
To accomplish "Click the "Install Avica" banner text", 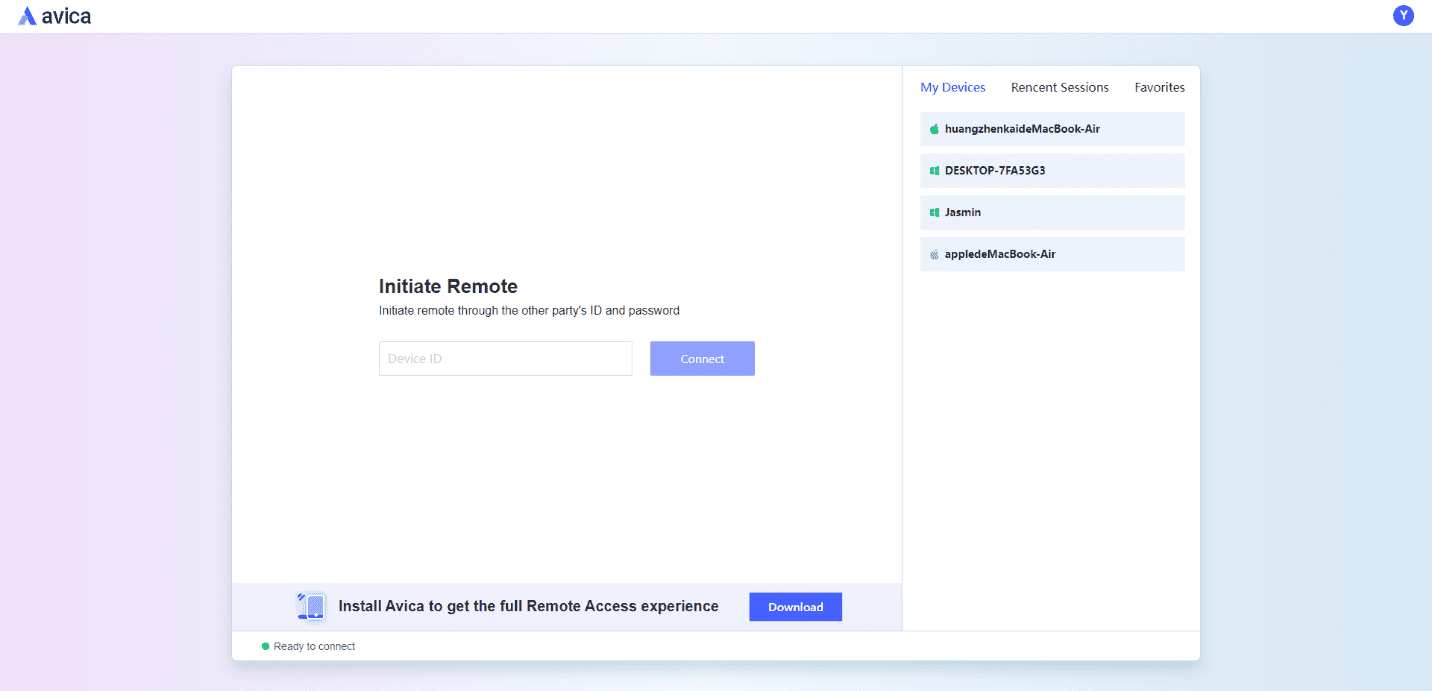I will tap(528, 606).
